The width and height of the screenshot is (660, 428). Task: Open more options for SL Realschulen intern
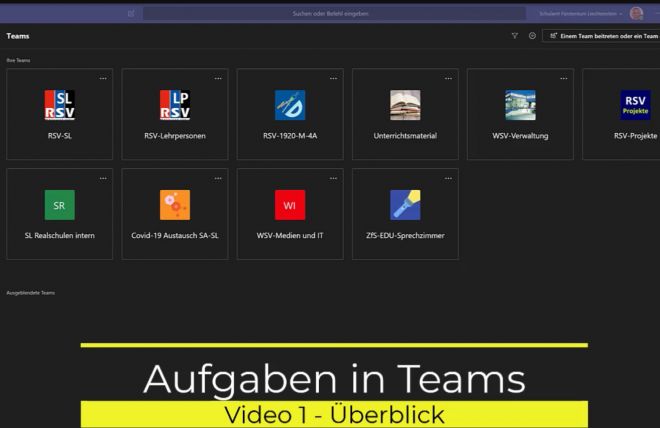(103, 178)
